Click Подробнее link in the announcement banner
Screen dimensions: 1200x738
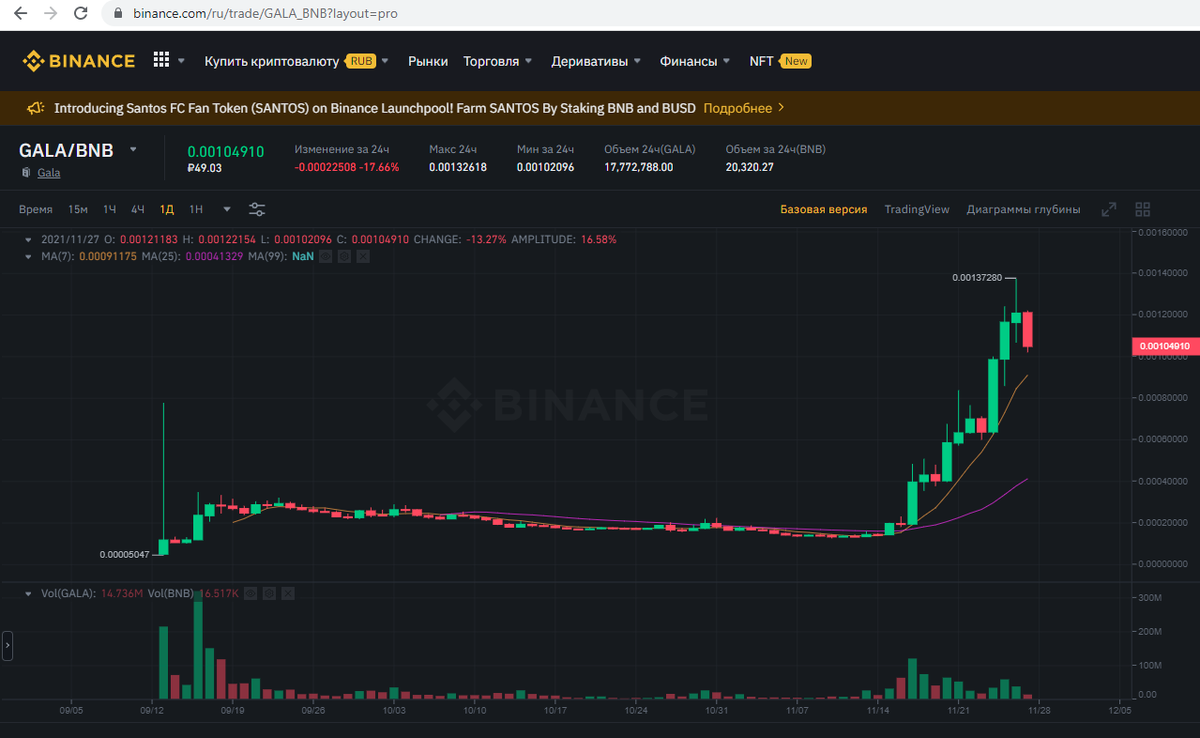(745, 108)
